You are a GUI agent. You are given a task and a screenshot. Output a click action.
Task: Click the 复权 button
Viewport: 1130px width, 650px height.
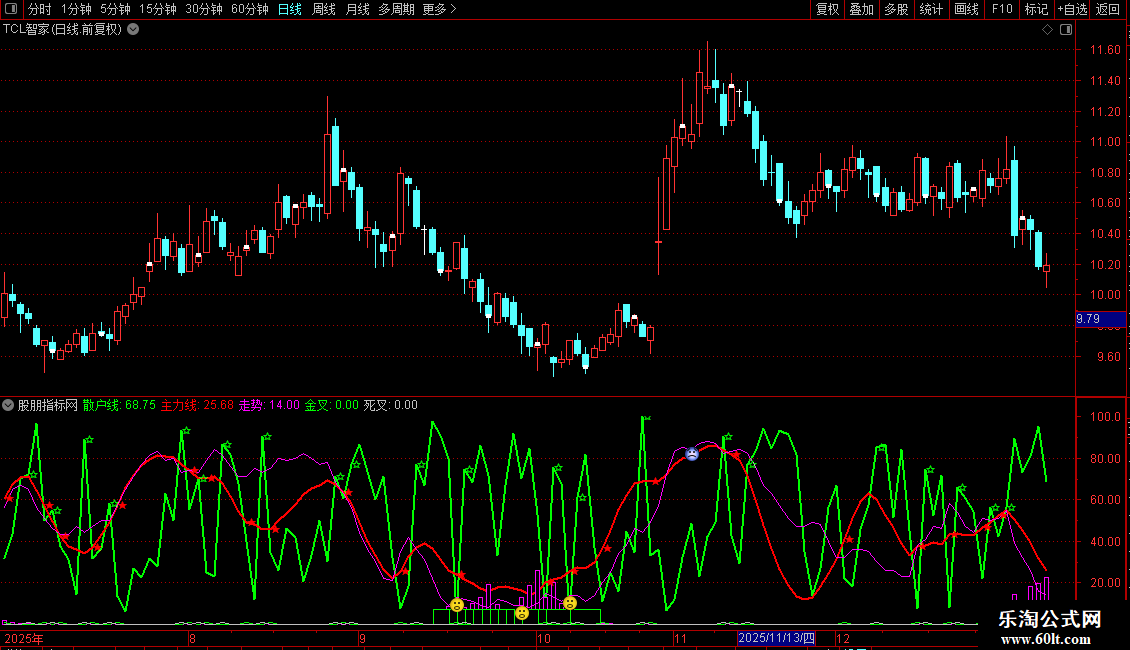pos(827,9)
